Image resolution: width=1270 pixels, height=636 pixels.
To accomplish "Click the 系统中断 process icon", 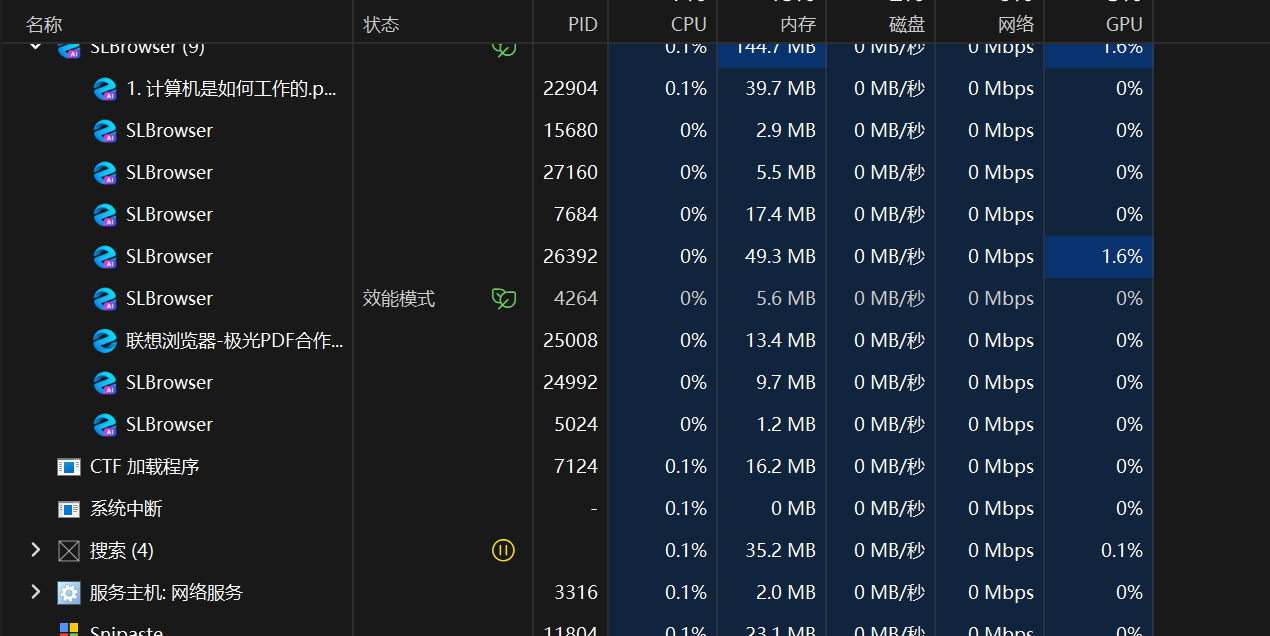I will [69, 509].
